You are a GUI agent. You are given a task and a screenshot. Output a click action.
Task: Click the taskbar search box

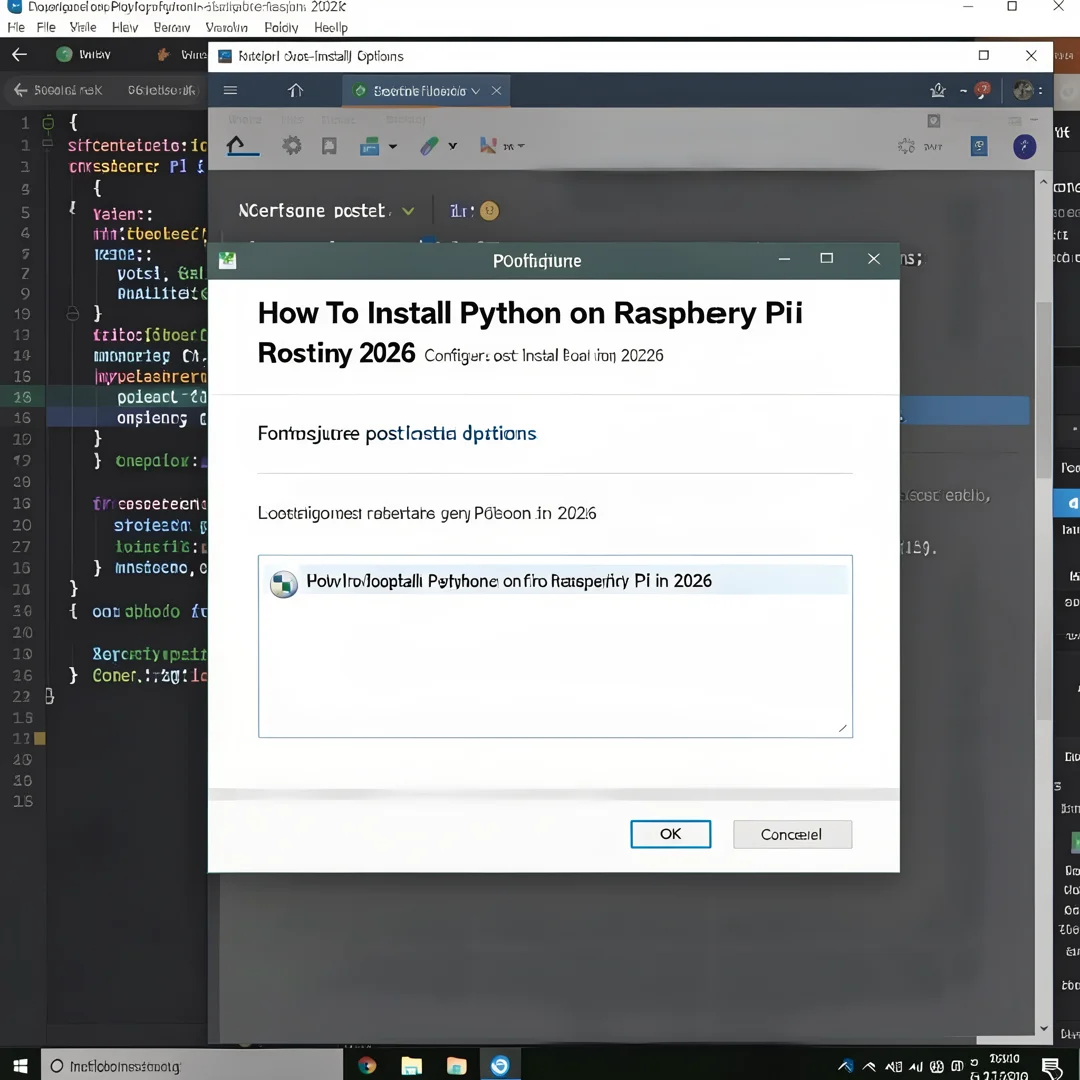click(192, 1066)
